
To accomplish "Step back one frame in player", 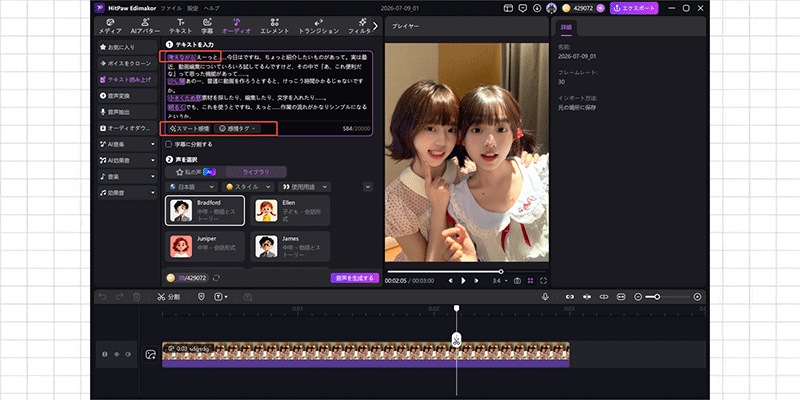I will pyautogui.click(x=451, y=281).
